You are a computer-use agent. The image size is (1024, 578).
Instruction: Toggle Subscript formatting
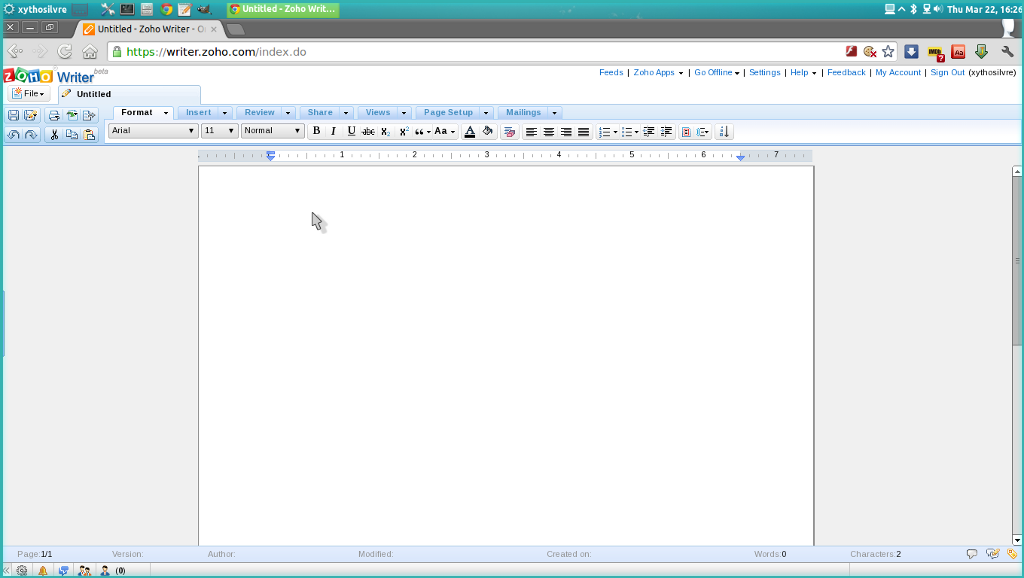(x=385, y=131)
